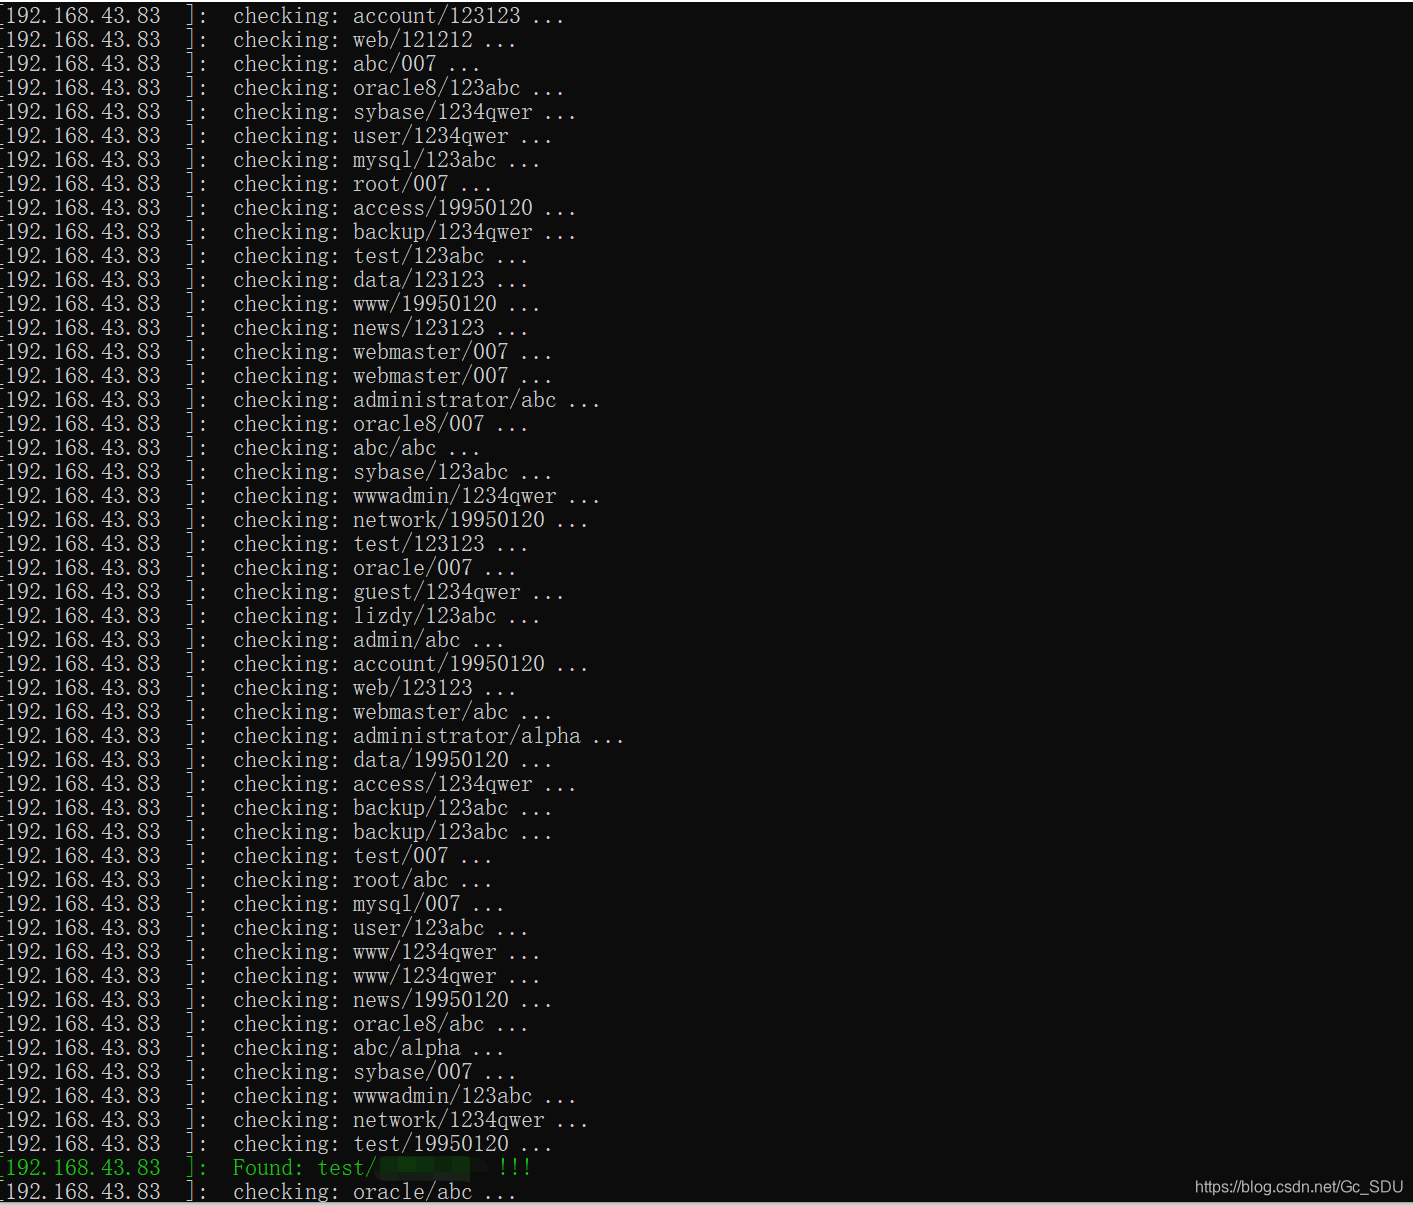Click "account/19950120" line
The height and width of the screenshot is (1206, 1413).
295,663
